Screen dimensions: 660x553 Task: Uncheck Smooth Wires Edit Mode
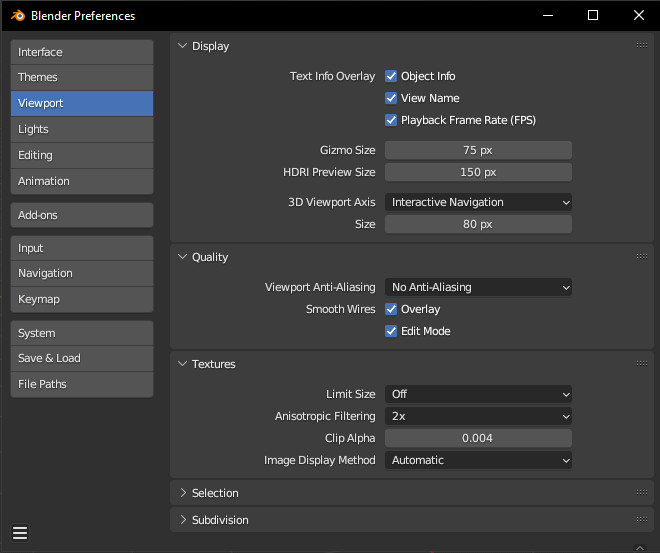391,331
